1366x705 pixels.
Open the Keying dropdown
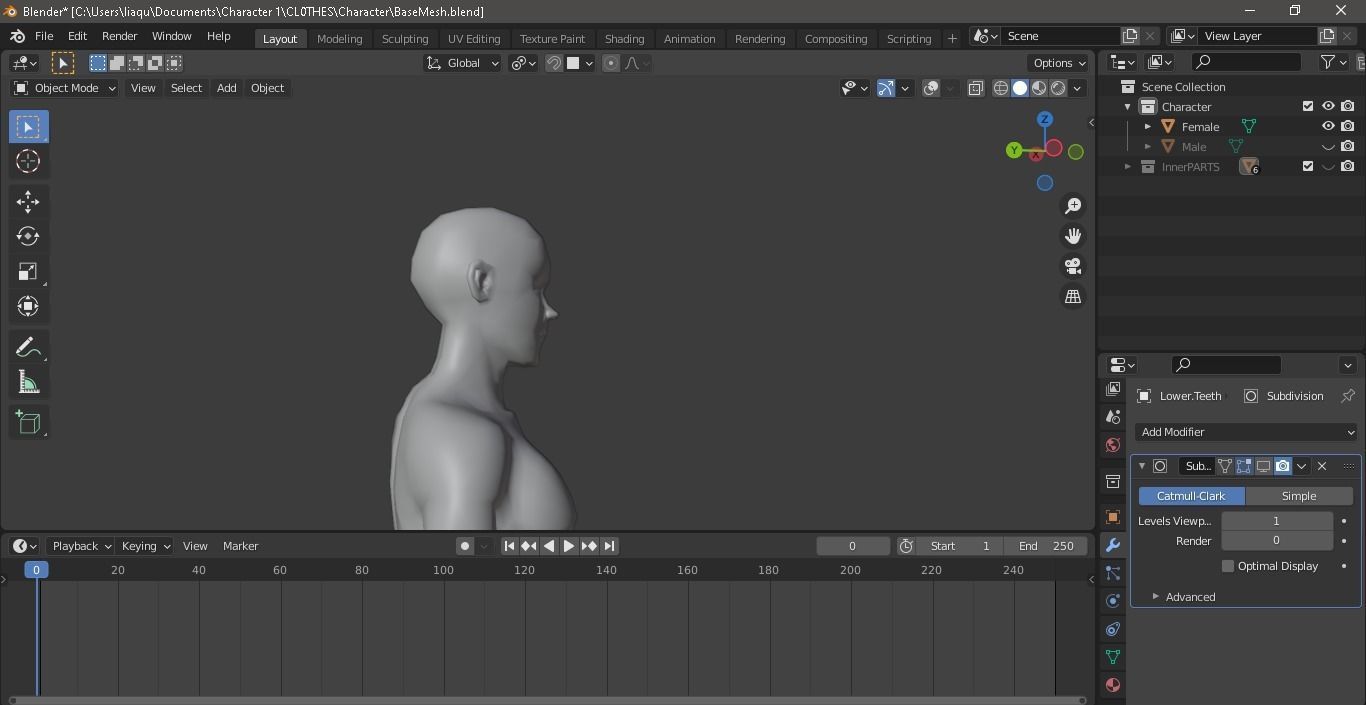pos(145,546)
